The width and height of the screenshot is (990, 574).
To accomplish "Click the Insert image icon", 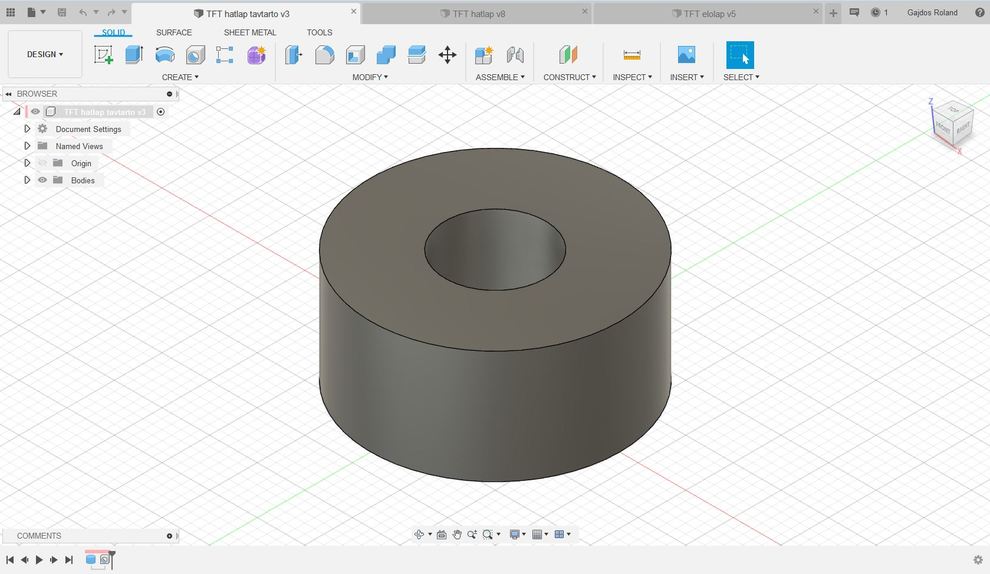I will (x=686, y=55).
